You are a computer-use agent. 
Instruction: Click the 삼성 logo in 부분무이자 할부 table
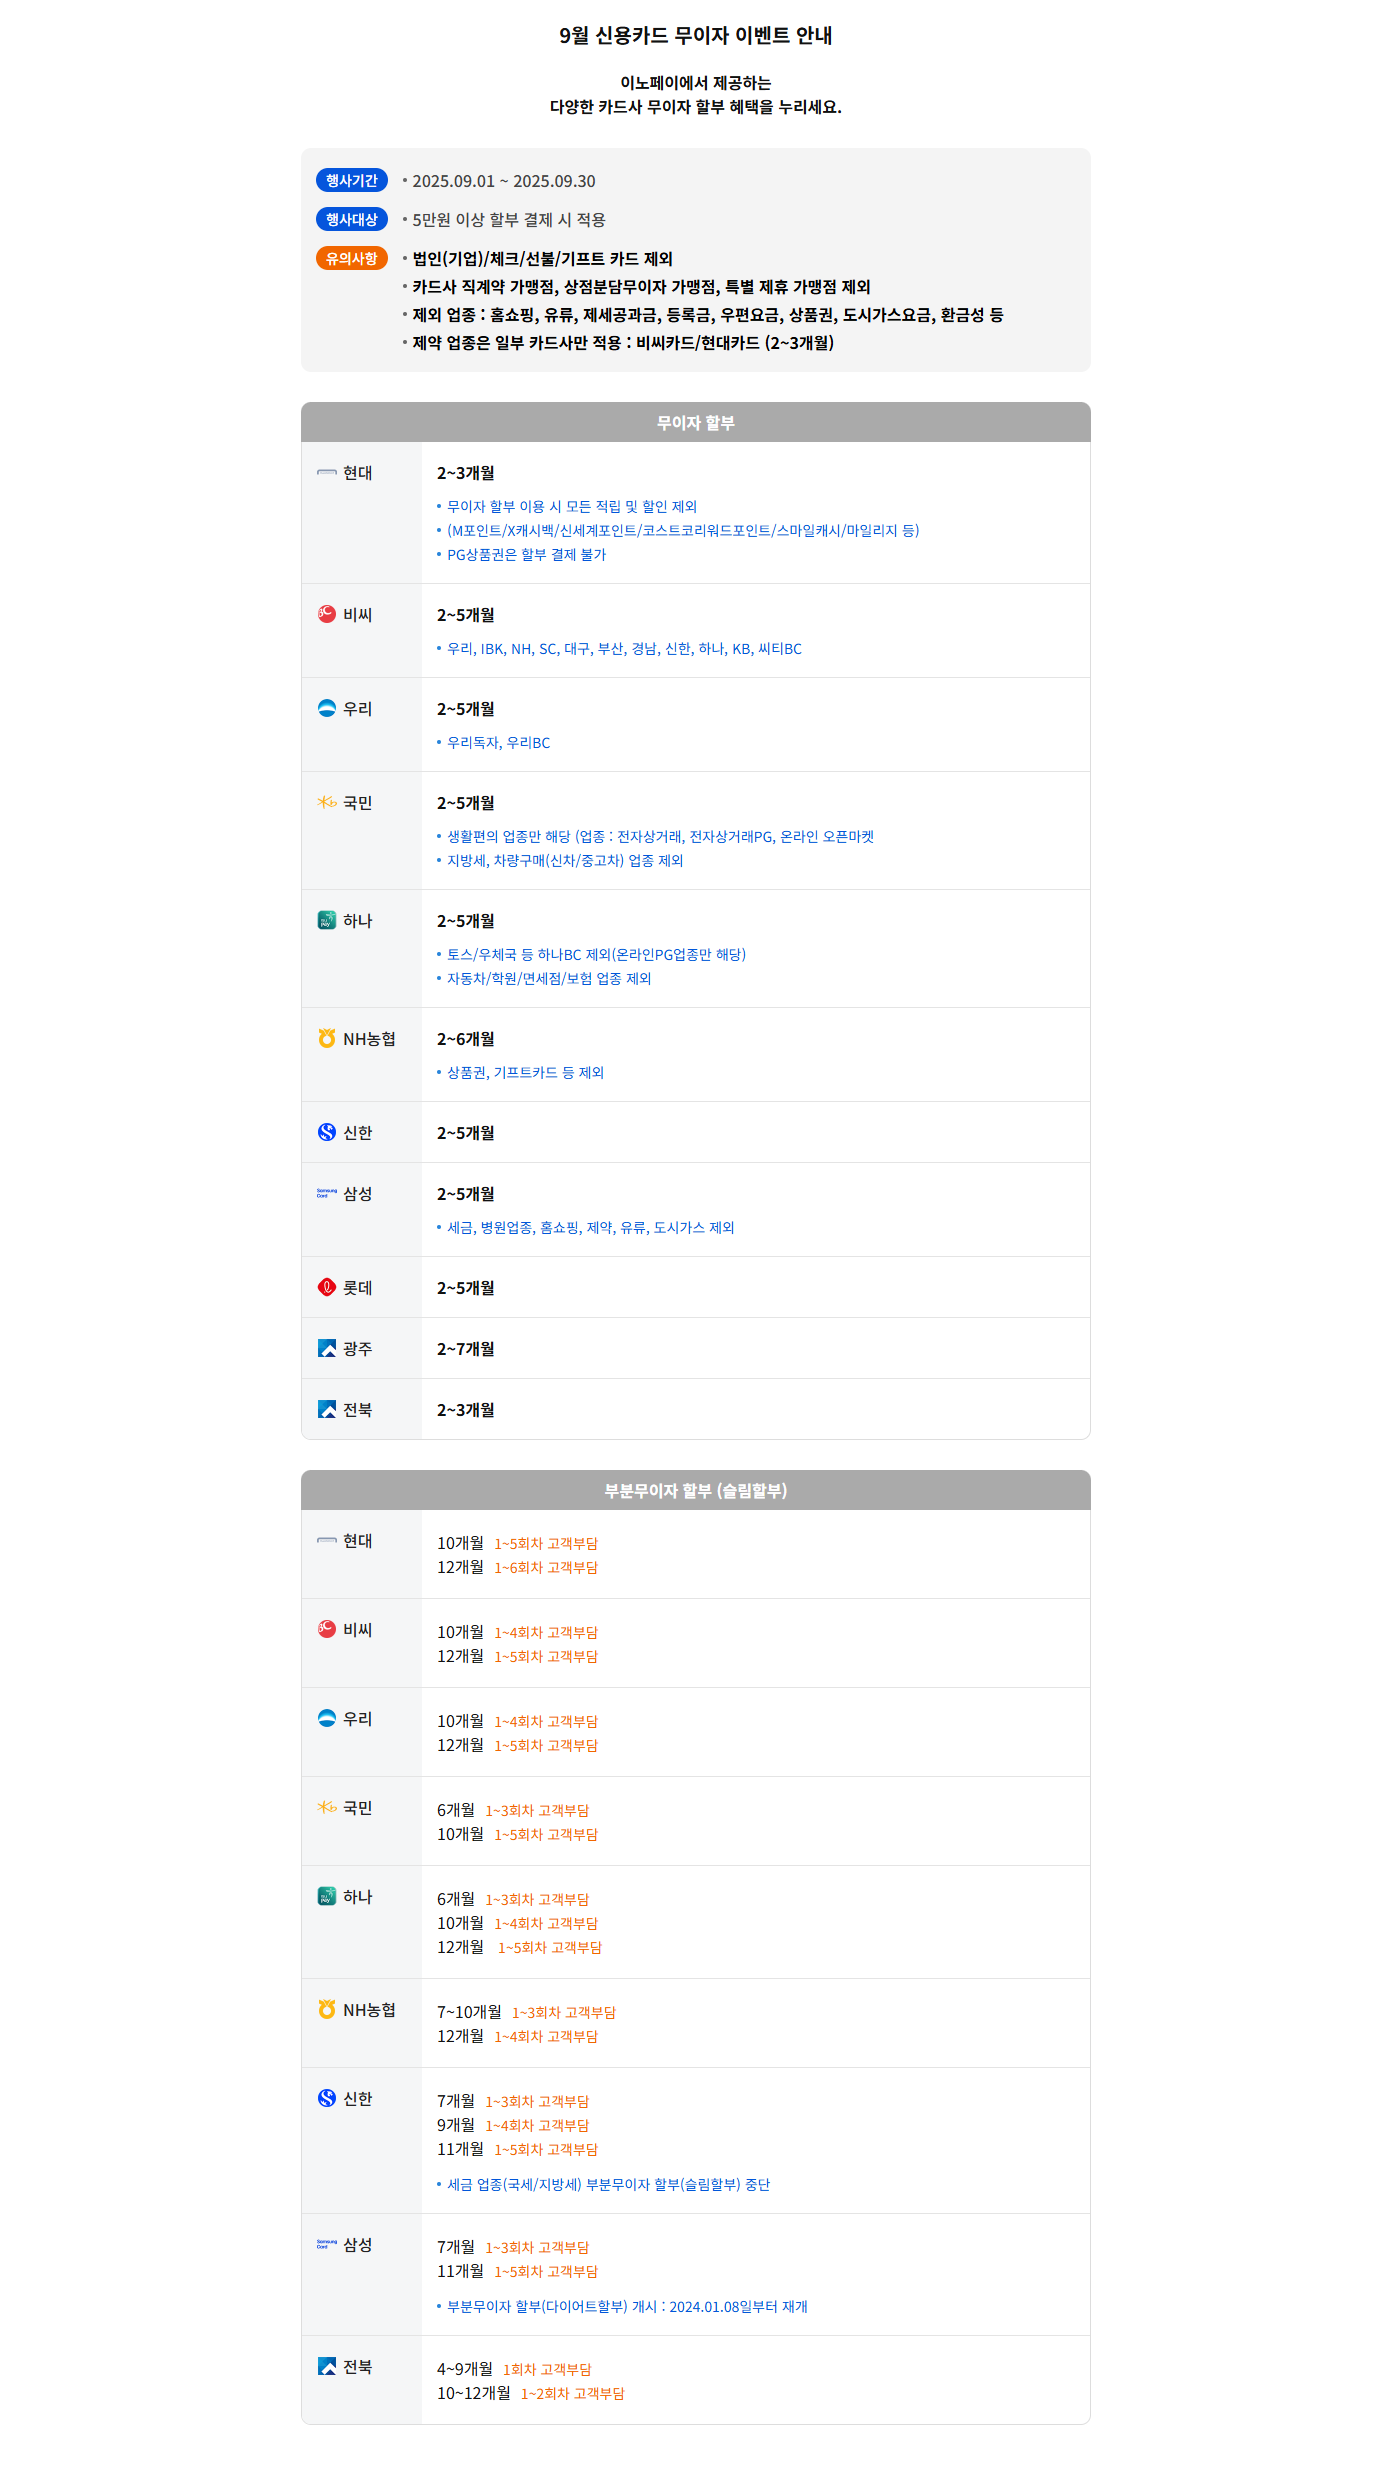point(327,2244)
